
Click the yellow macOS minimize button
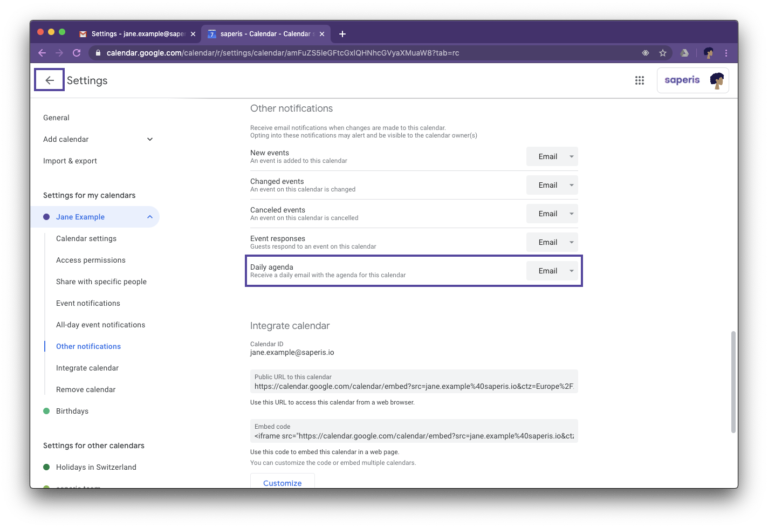51,32
